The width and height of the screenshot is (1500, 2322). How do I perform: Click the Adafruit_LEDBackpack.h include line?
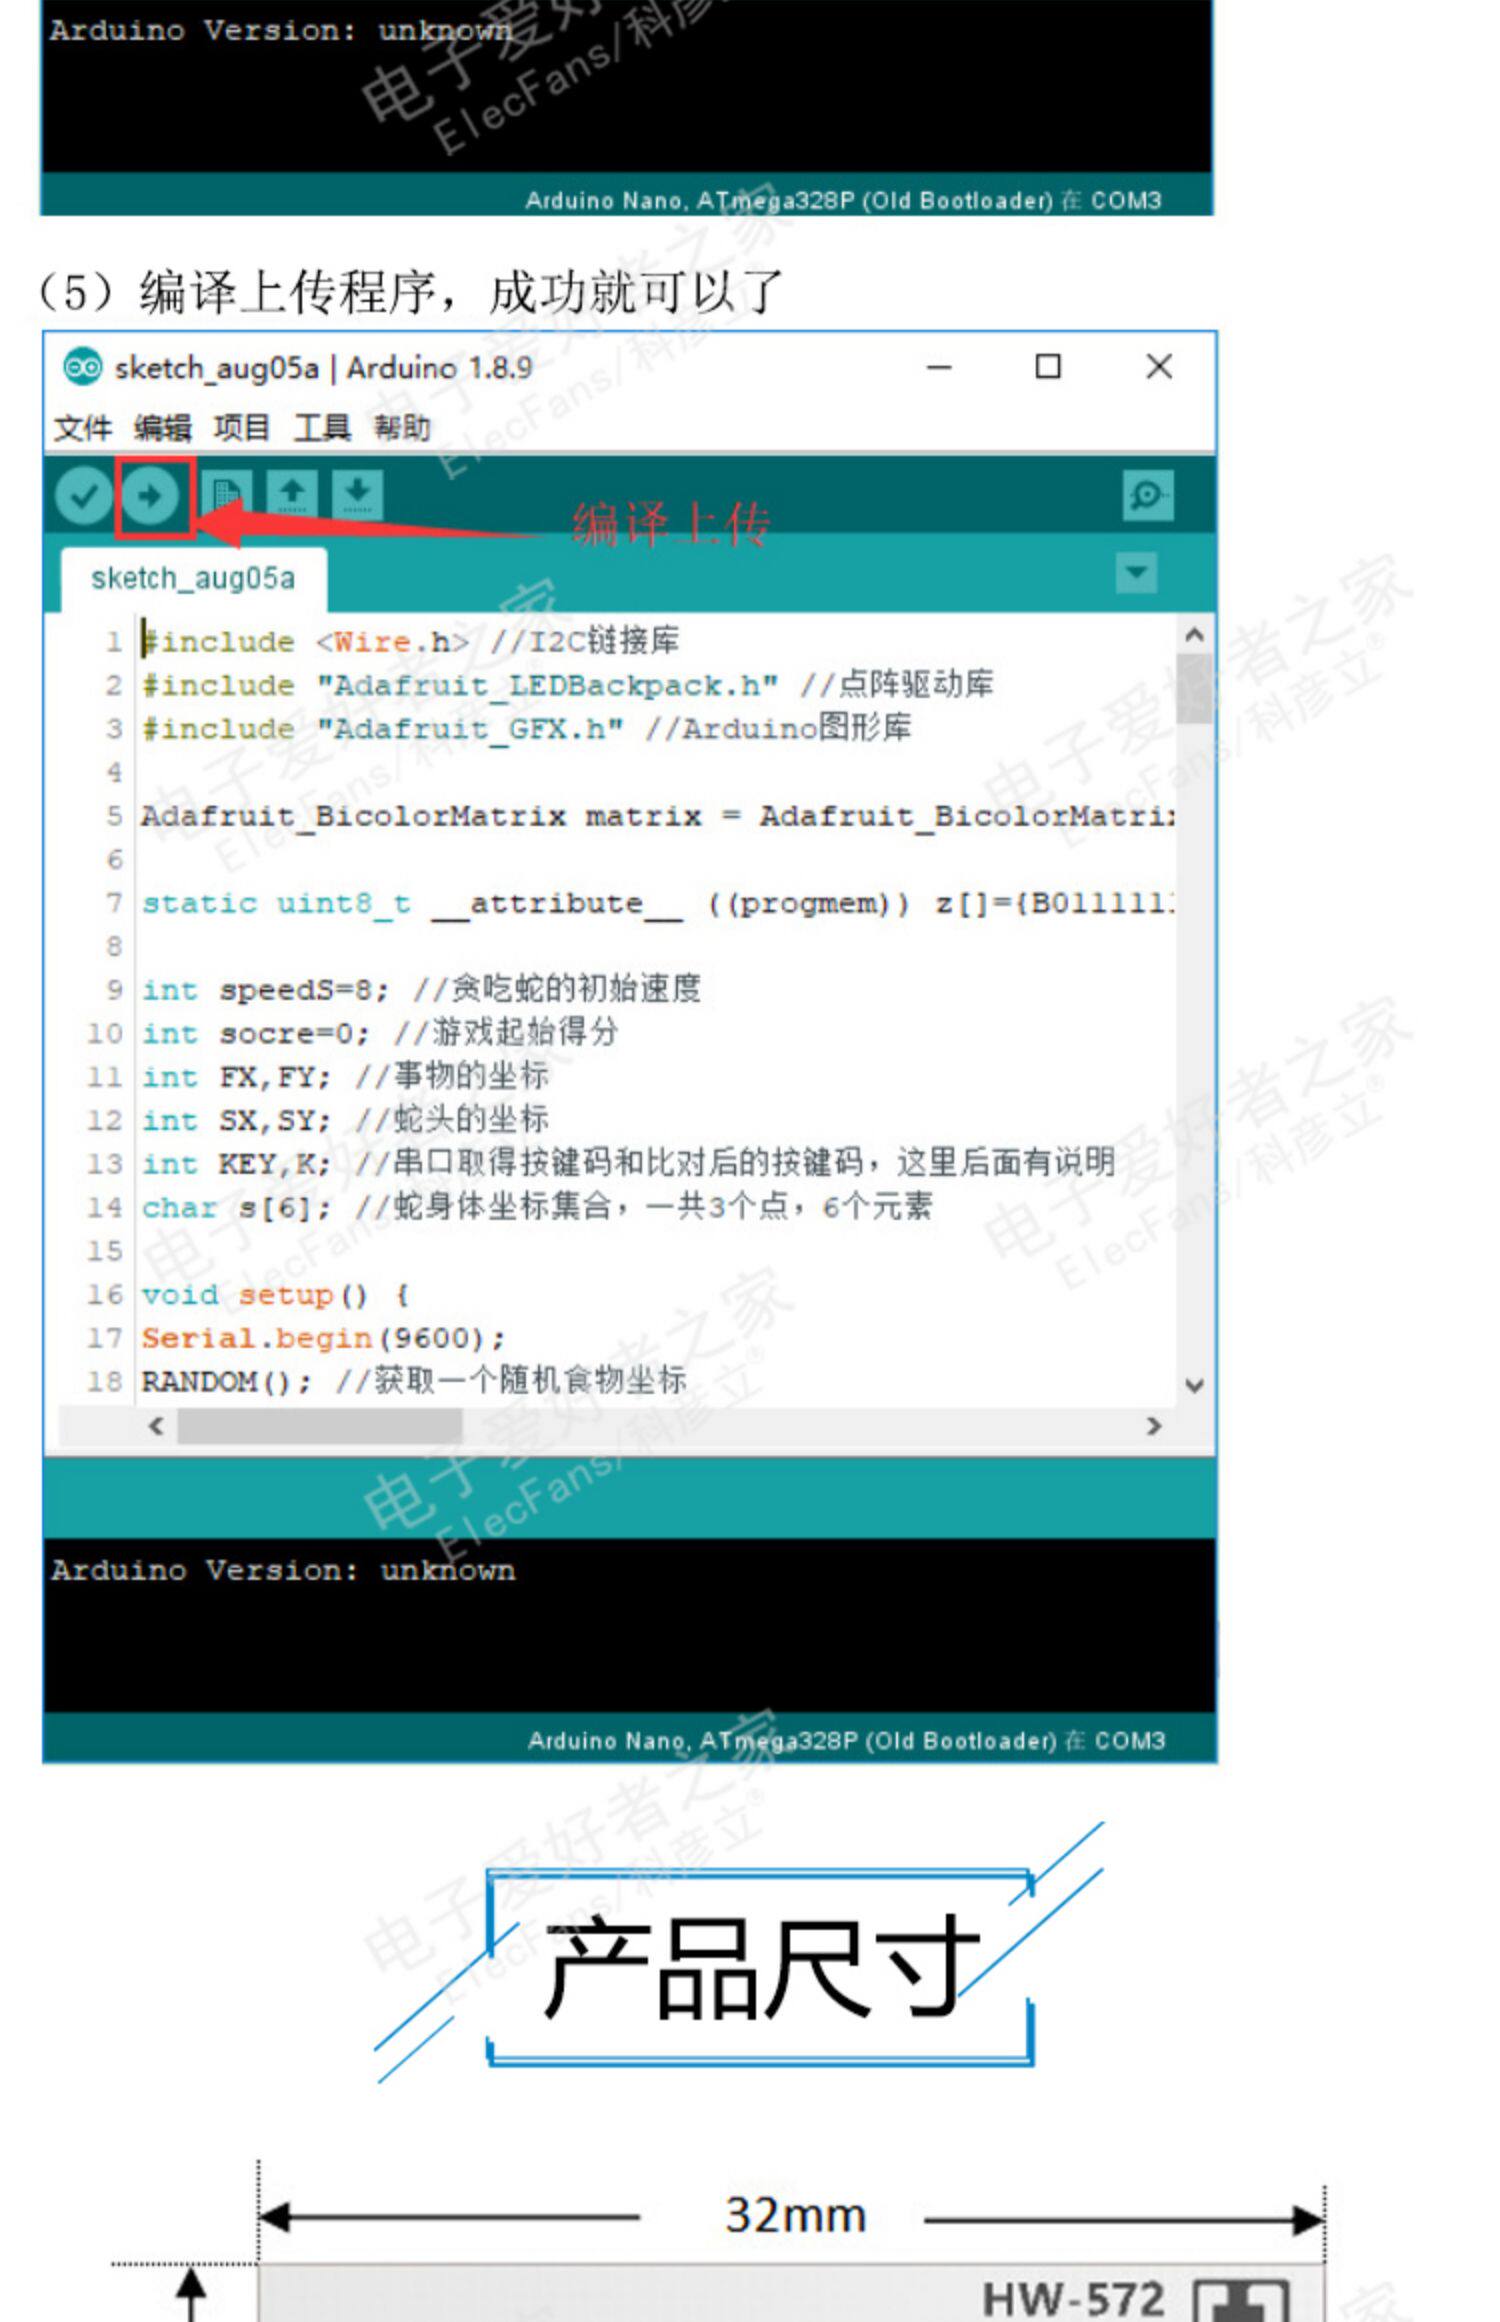567,685
